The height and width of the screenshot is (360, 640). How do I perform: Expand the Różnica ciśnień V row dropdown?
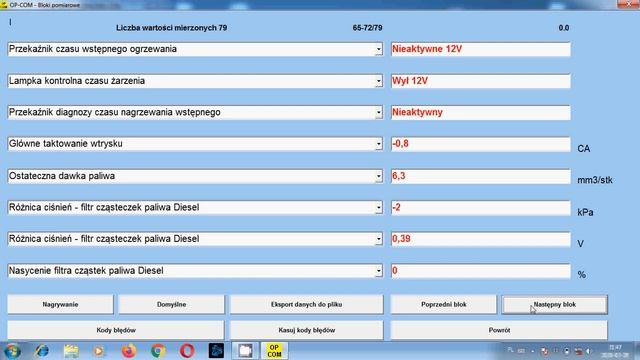tap(379, 239)
